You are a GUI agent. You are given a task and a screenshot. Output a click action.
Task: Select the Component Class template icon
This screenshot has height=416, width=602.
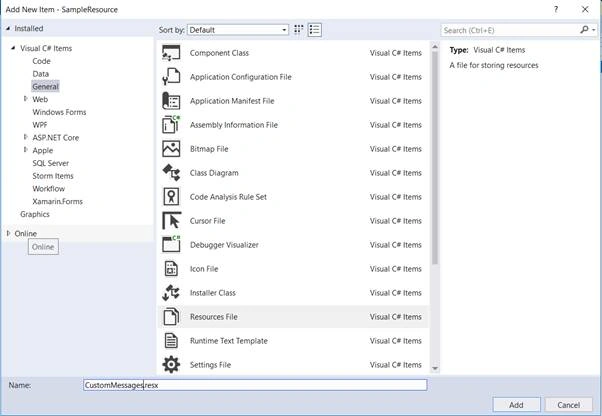[x=171, y=53]
